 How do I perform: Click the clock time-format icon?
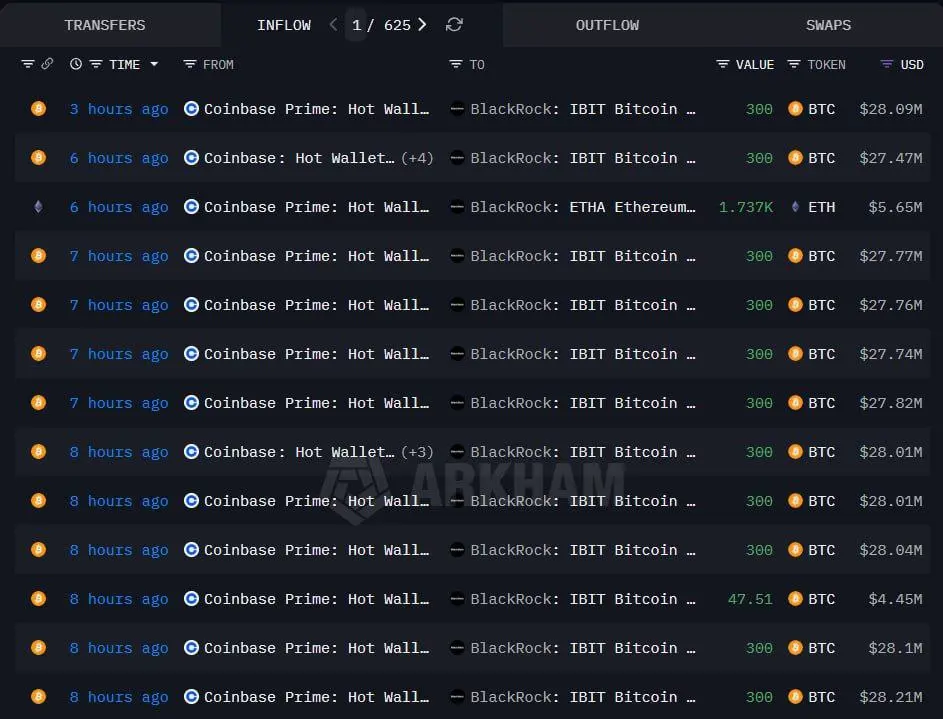tap(76, 64)
